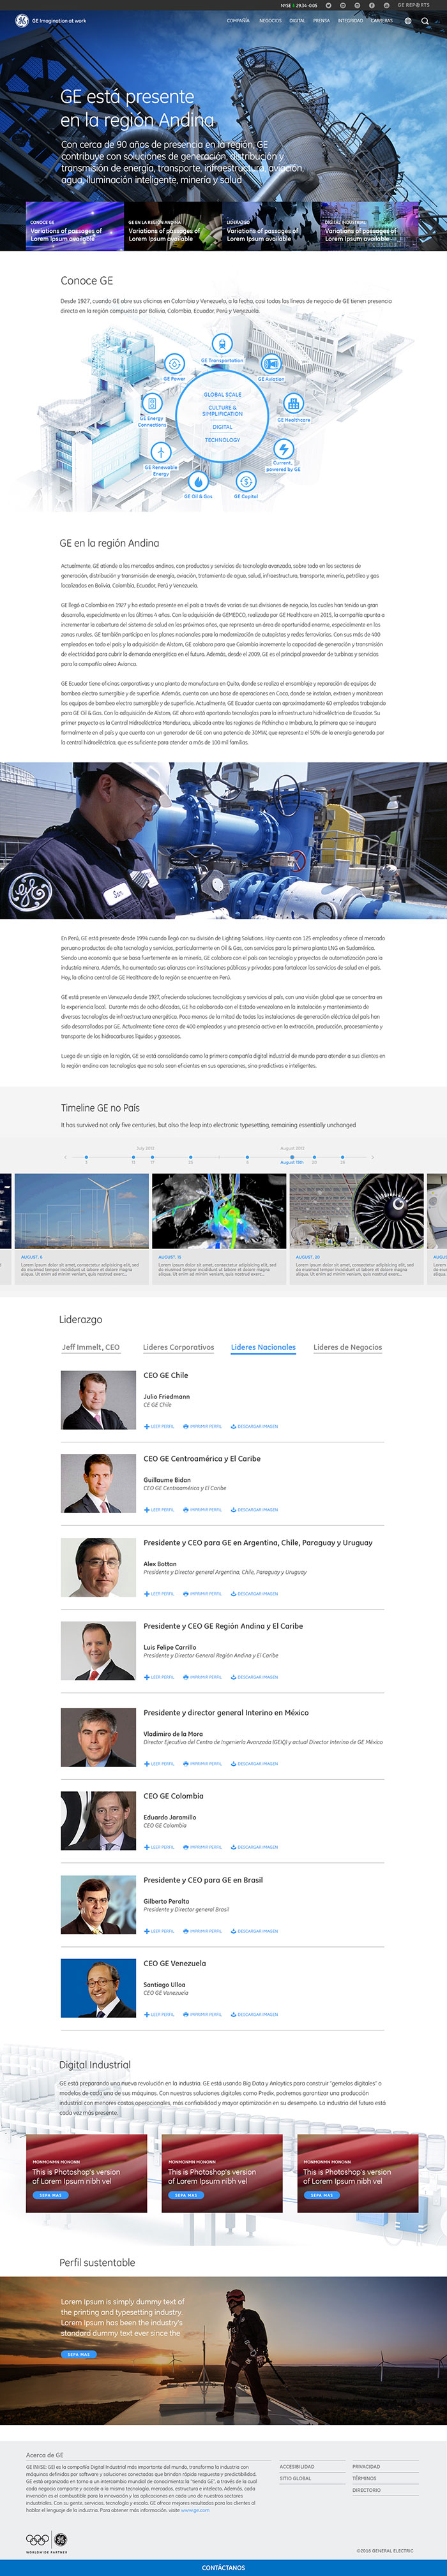
Task: Click the CONTÁCTANOS bar at page bottom
Action: pos(223,2568)
